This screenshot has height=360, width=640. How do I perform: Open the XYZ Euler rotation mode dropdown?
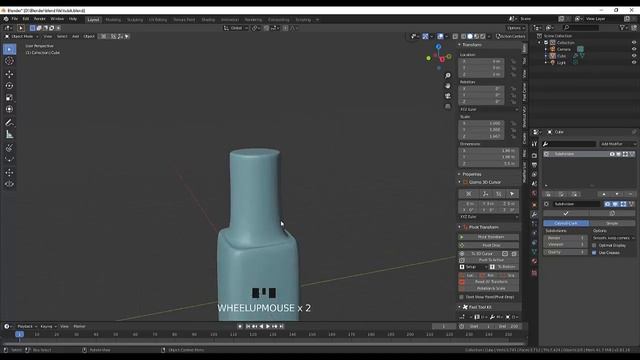tap(489, 109)
